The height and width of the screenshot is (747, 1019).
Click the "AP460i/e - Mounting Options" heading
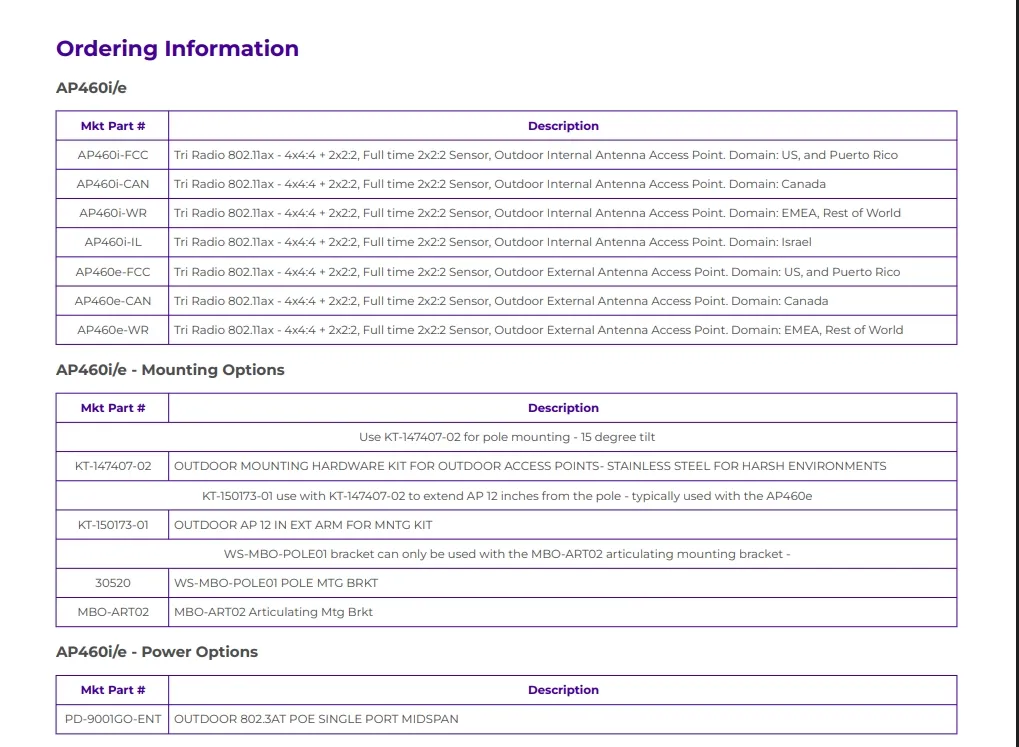click(170, 370)
